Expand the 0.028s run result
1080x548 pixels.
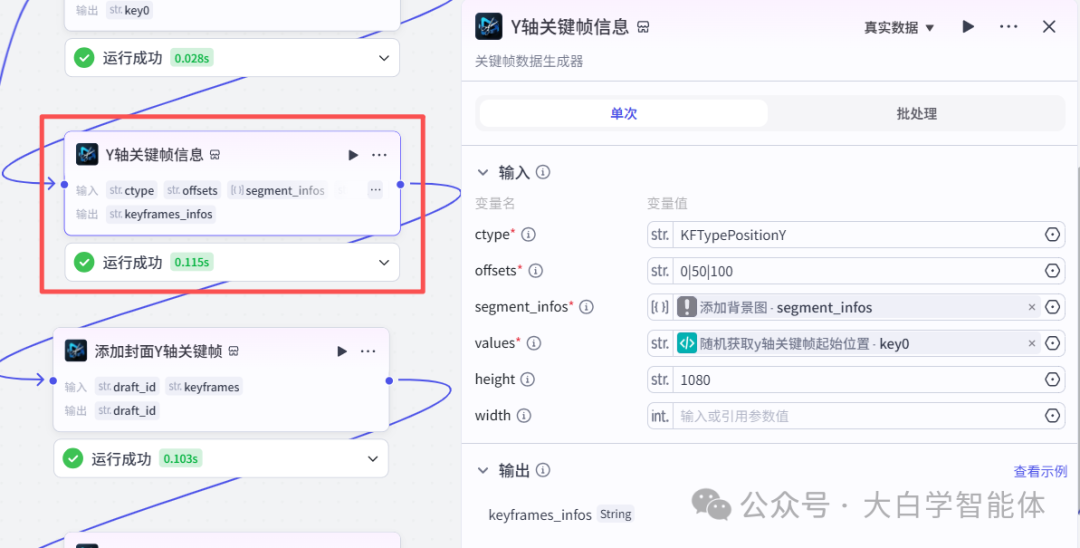pyautogui.click(x=384, y=58)
